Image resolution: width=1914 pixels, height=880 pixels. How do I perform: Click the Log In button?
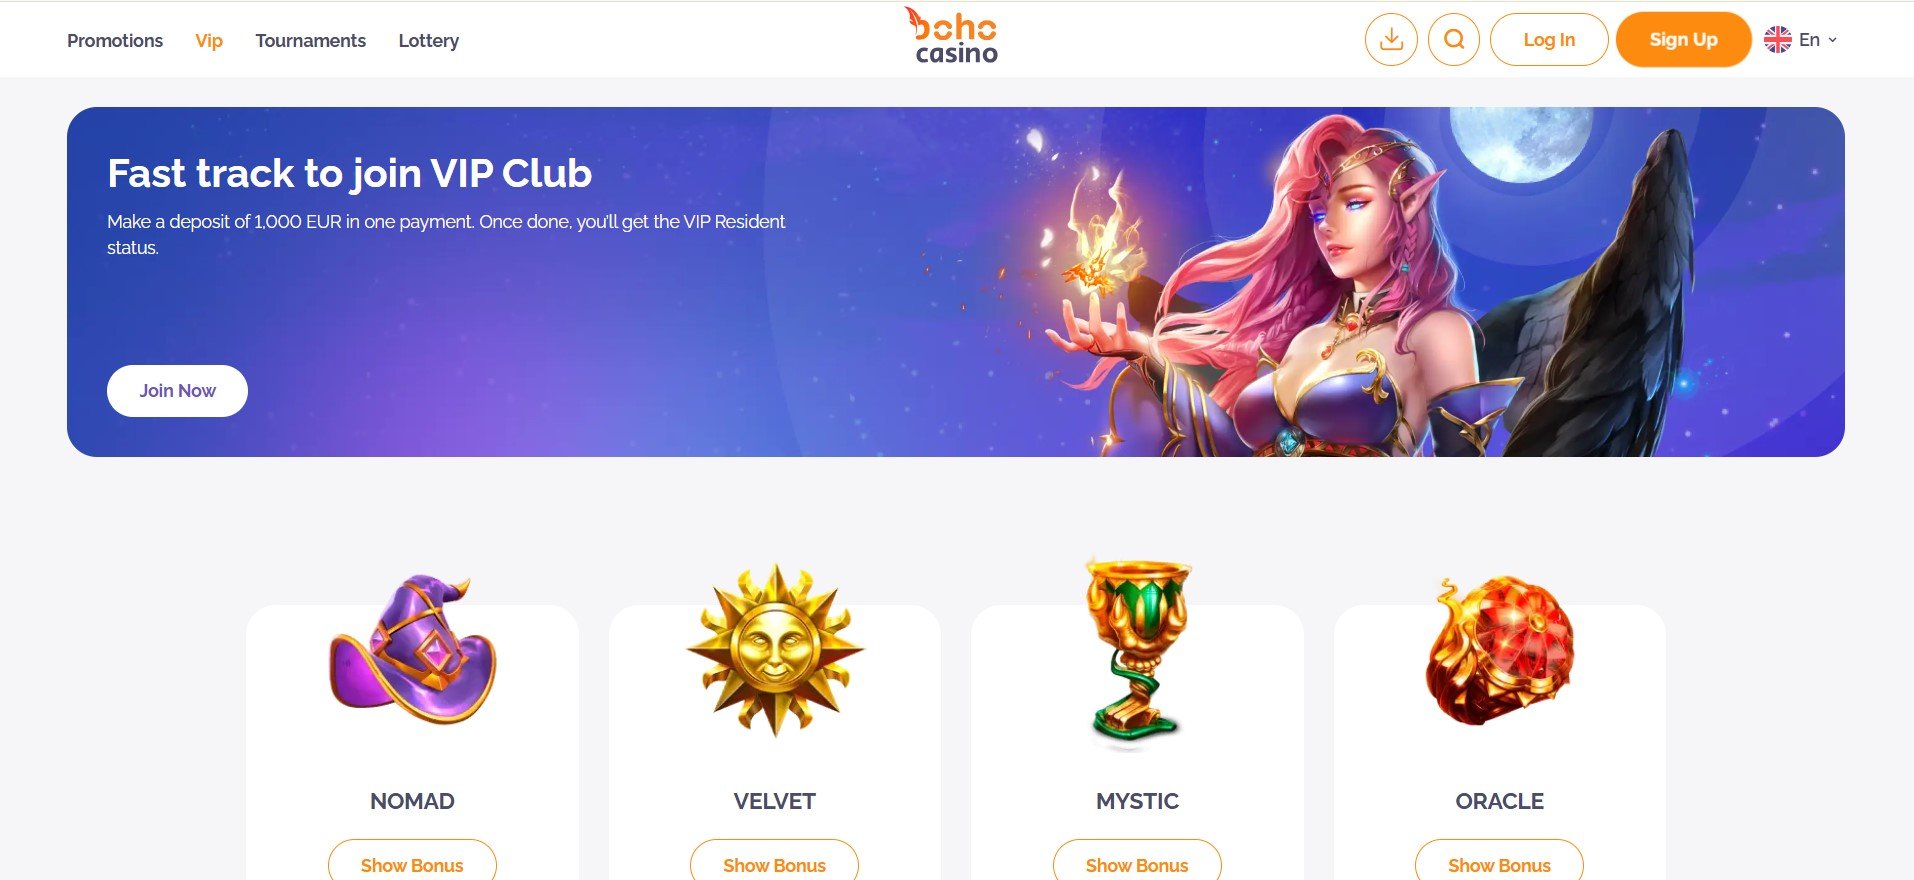pyautogui.click(x=1549, y=40)
